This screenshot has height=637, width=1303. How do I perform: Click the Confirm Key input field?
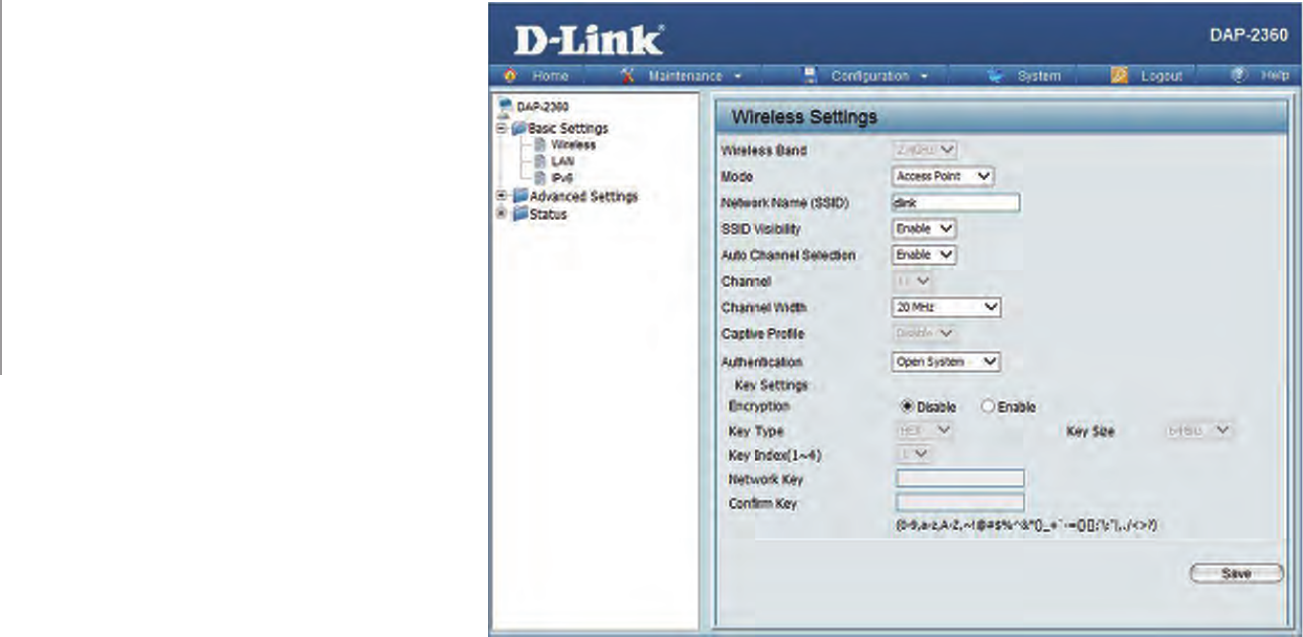(960, 503)
